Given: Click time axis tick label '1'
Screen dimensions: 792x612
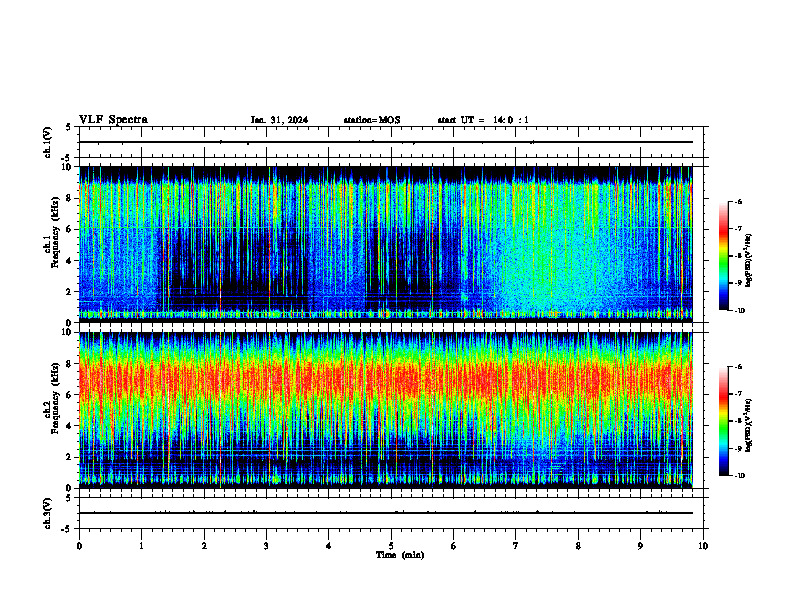Looking at the screenshot, I should [x=141, y=546].
